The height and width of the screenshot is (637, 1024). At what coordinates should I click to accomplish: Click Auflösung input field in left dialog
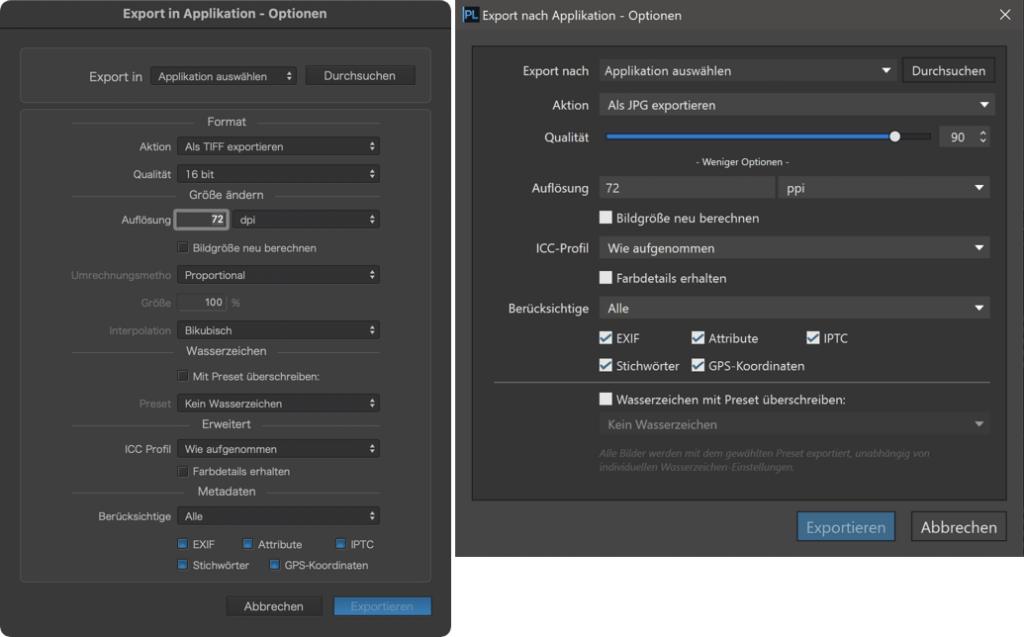[202, 220]
